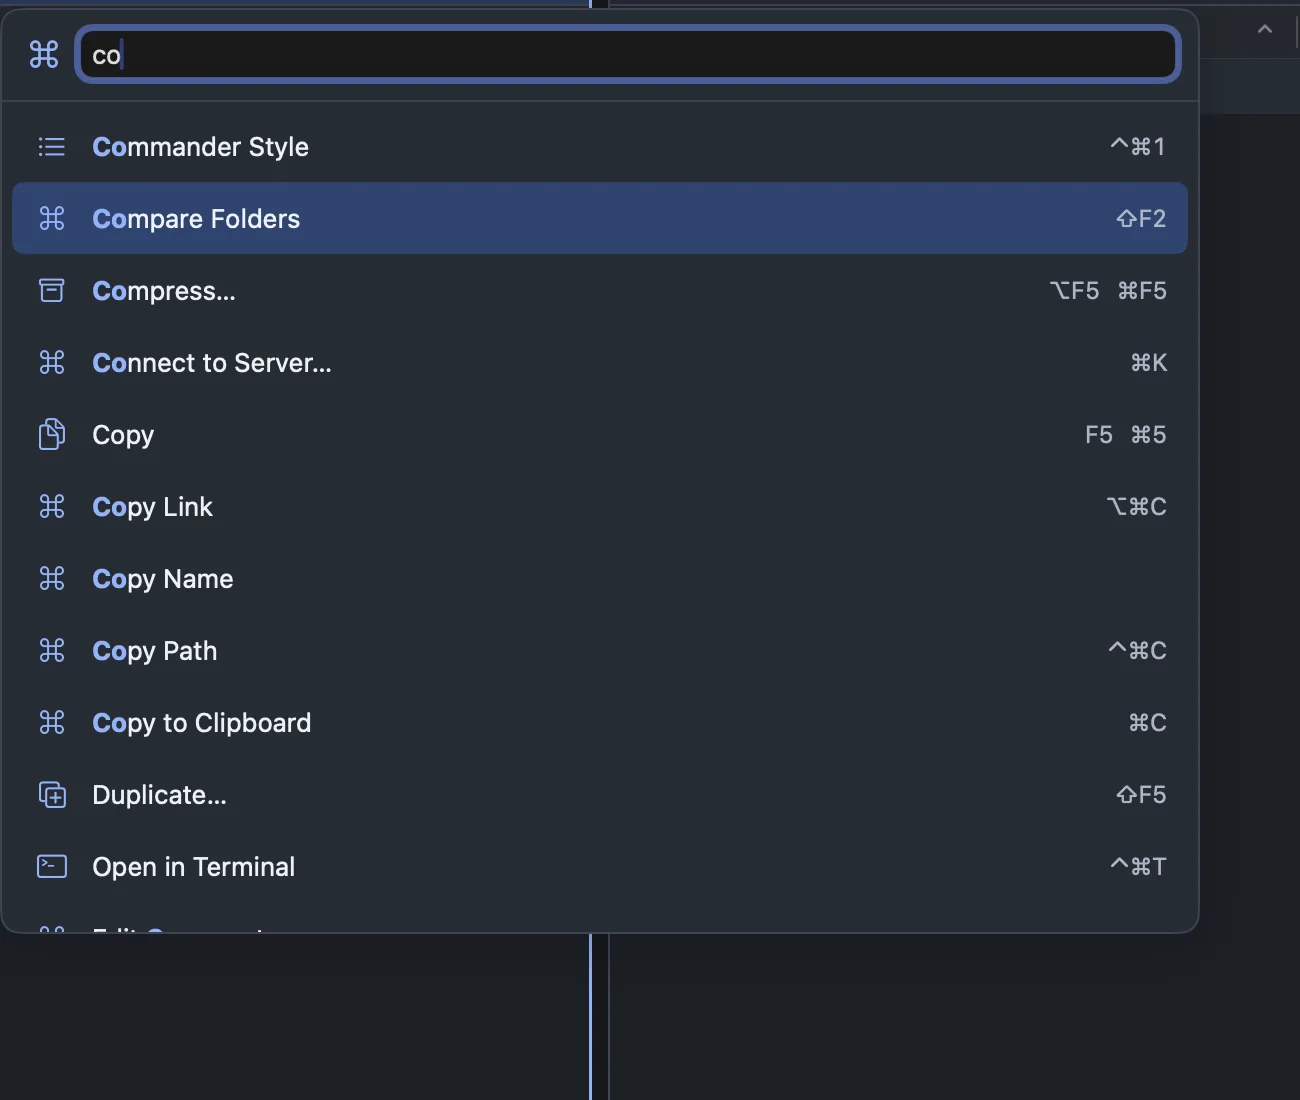The width and height of the screenshot is (1300, 1100).
Task: Click the archive box icon beside Compress
Action: pos(52,290)
